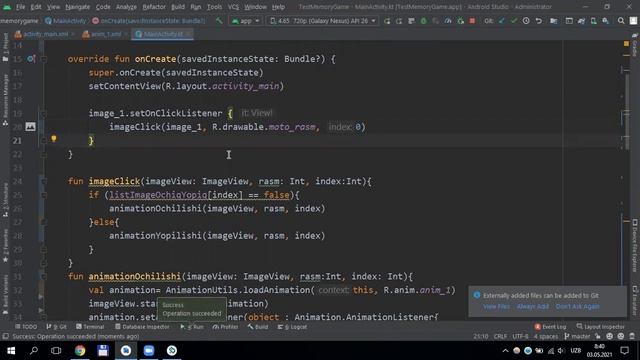Click the Profile app gauge icon
The height and width of the screenshot is (360, 640).
tap(448, 21)
